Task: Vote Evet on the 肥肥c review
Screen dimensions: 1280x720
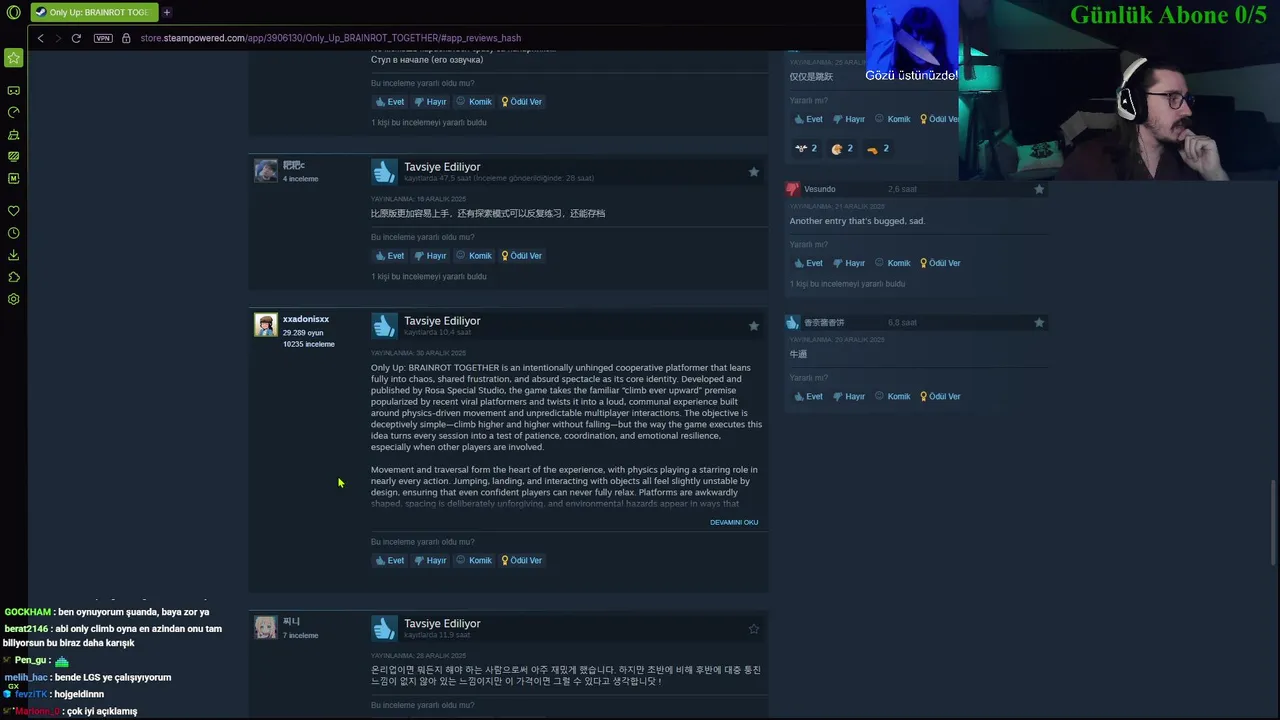Action: click(389, 256)
